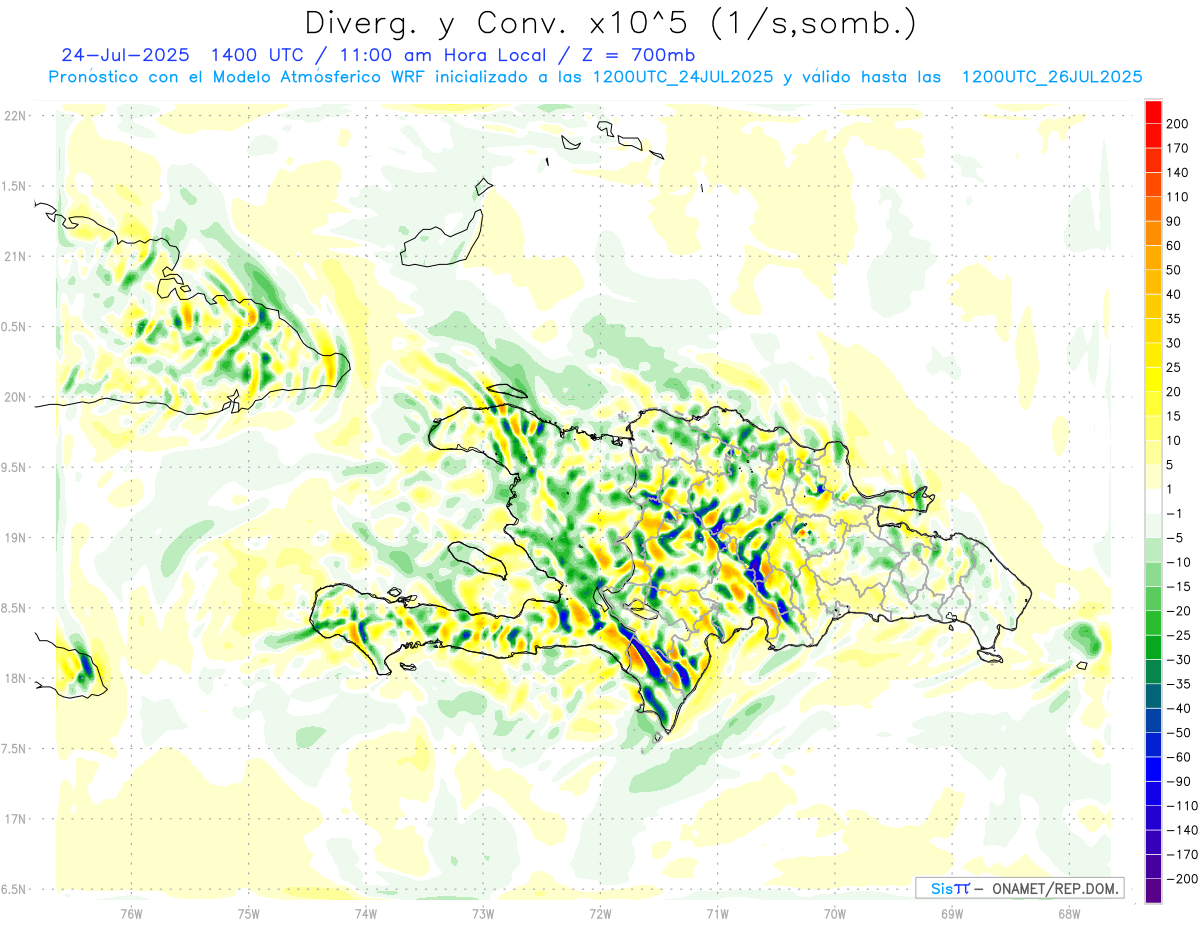This screenshot has width=1200, height=927.
Task: Click the longitude label "69W"
Action: (x=951, y=912)
